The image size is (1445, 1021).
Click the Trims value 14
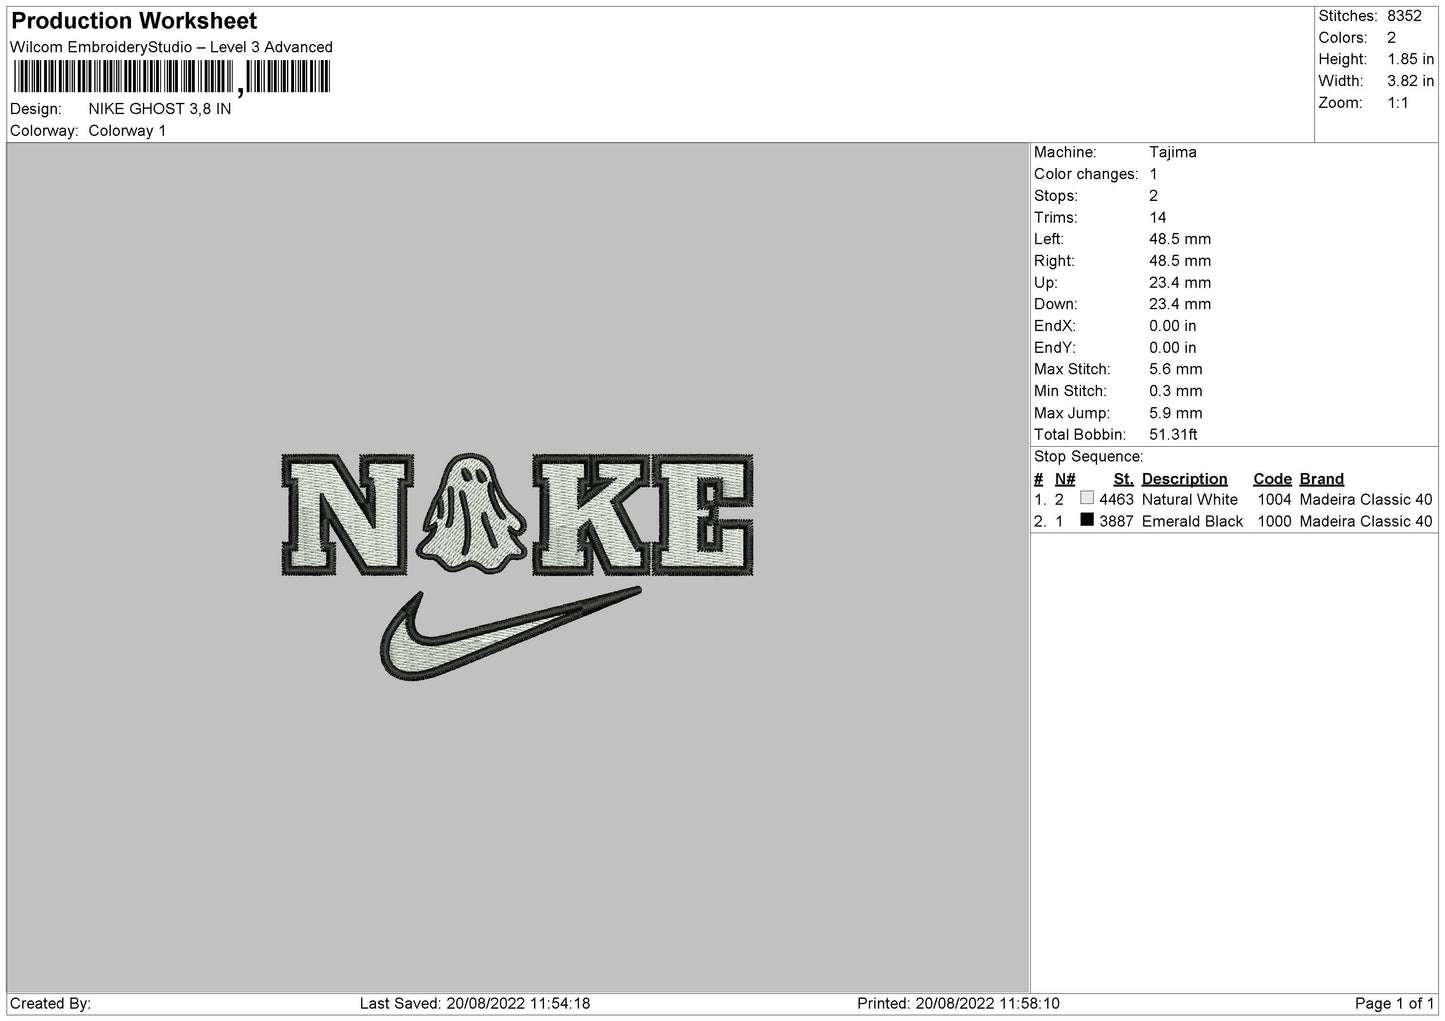point(1158,218)
